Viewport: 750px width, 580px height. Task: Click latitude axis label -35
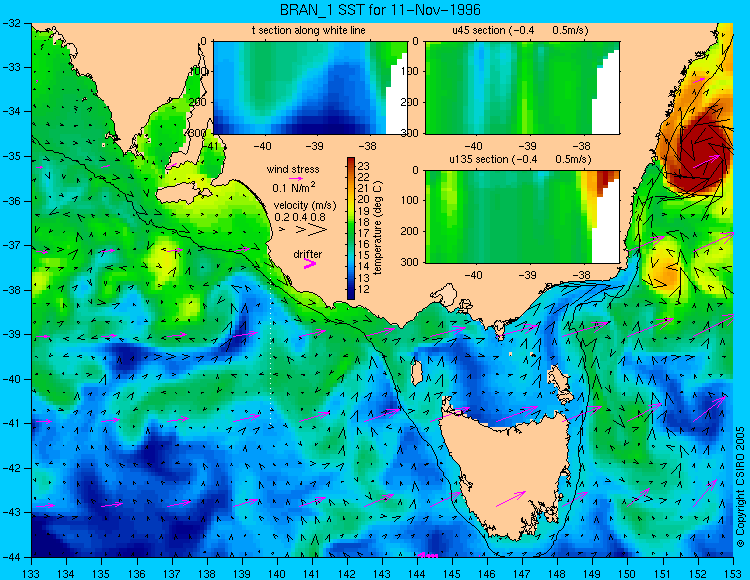pyautogui.click(x=11, y=156)
